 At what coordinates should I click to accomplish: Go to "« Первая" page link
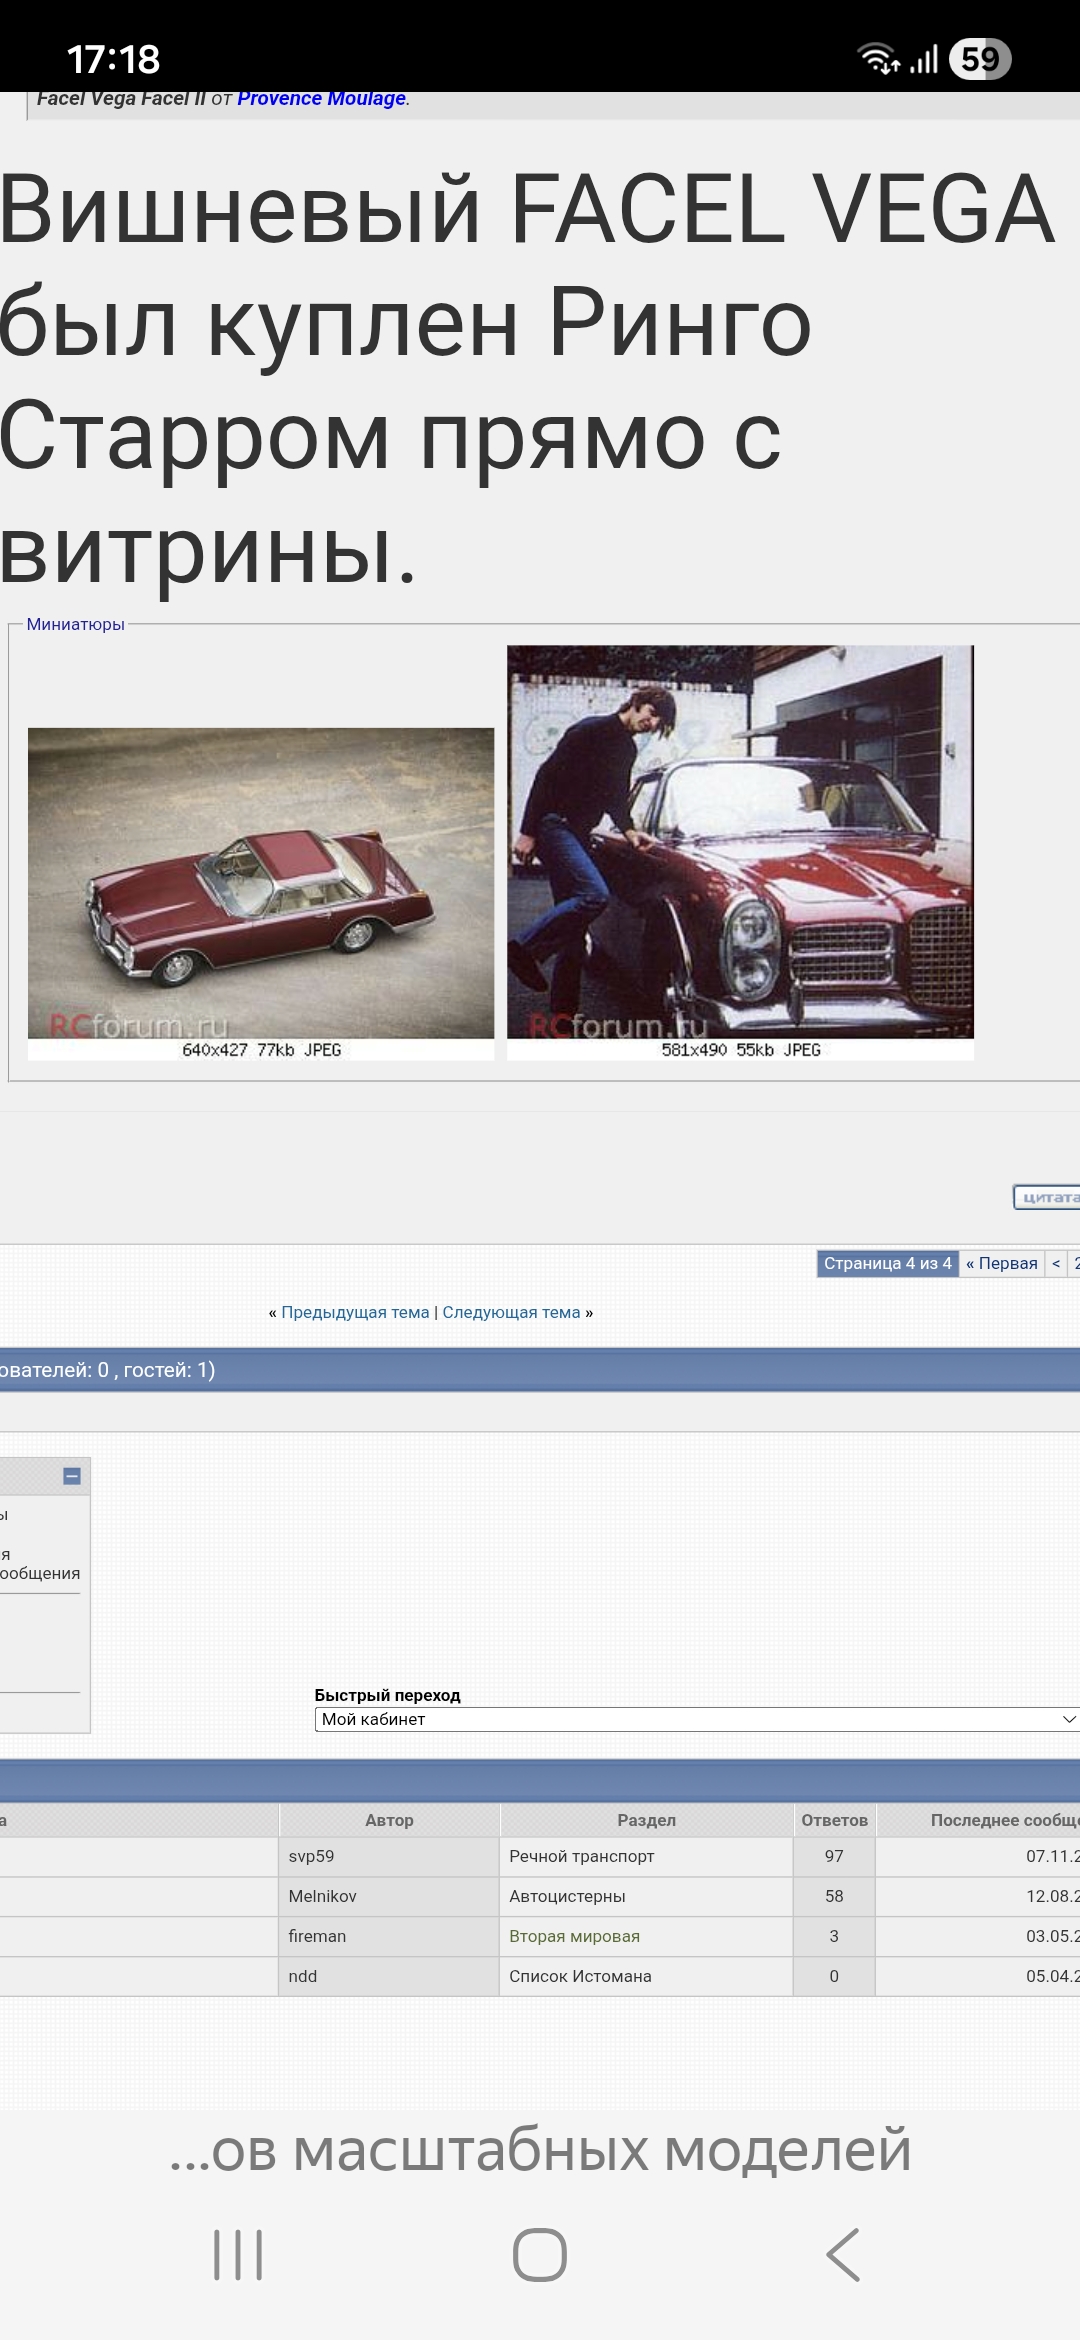coord(1001,1263)
